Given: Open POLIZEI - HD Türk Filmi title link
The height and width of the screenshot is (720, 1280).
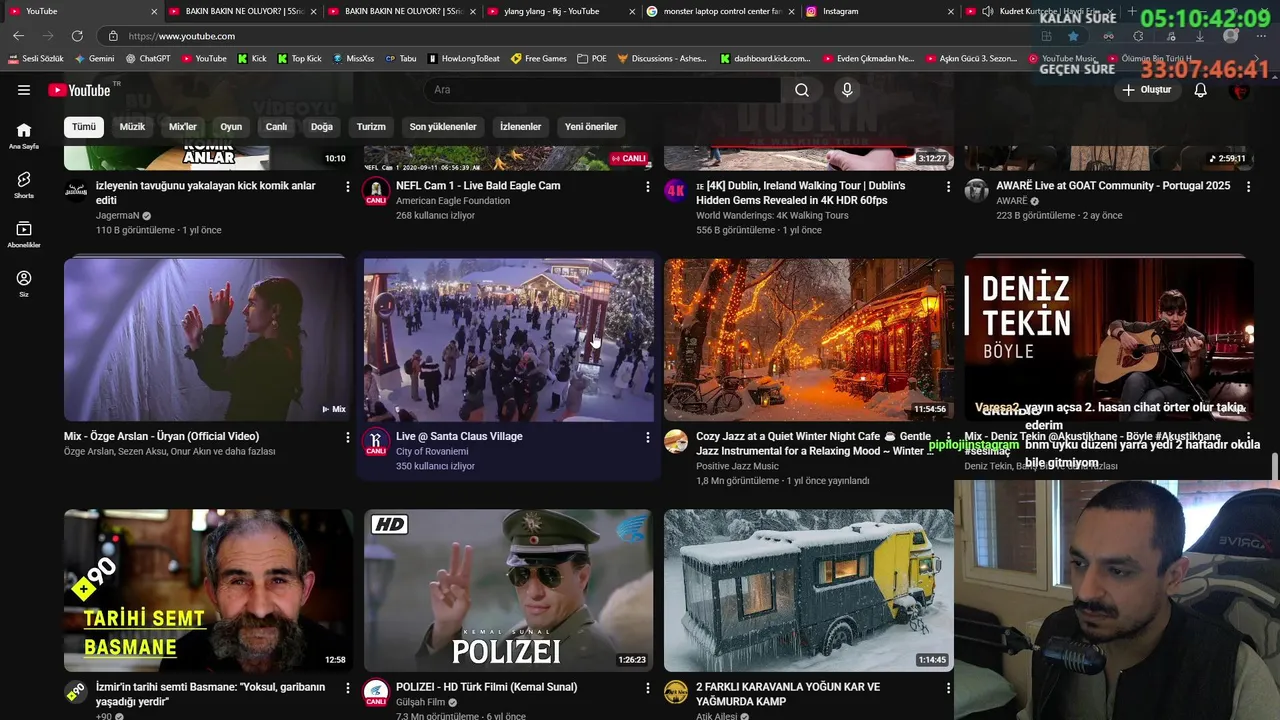Looking at the screenshot, I should coord(486,687).
